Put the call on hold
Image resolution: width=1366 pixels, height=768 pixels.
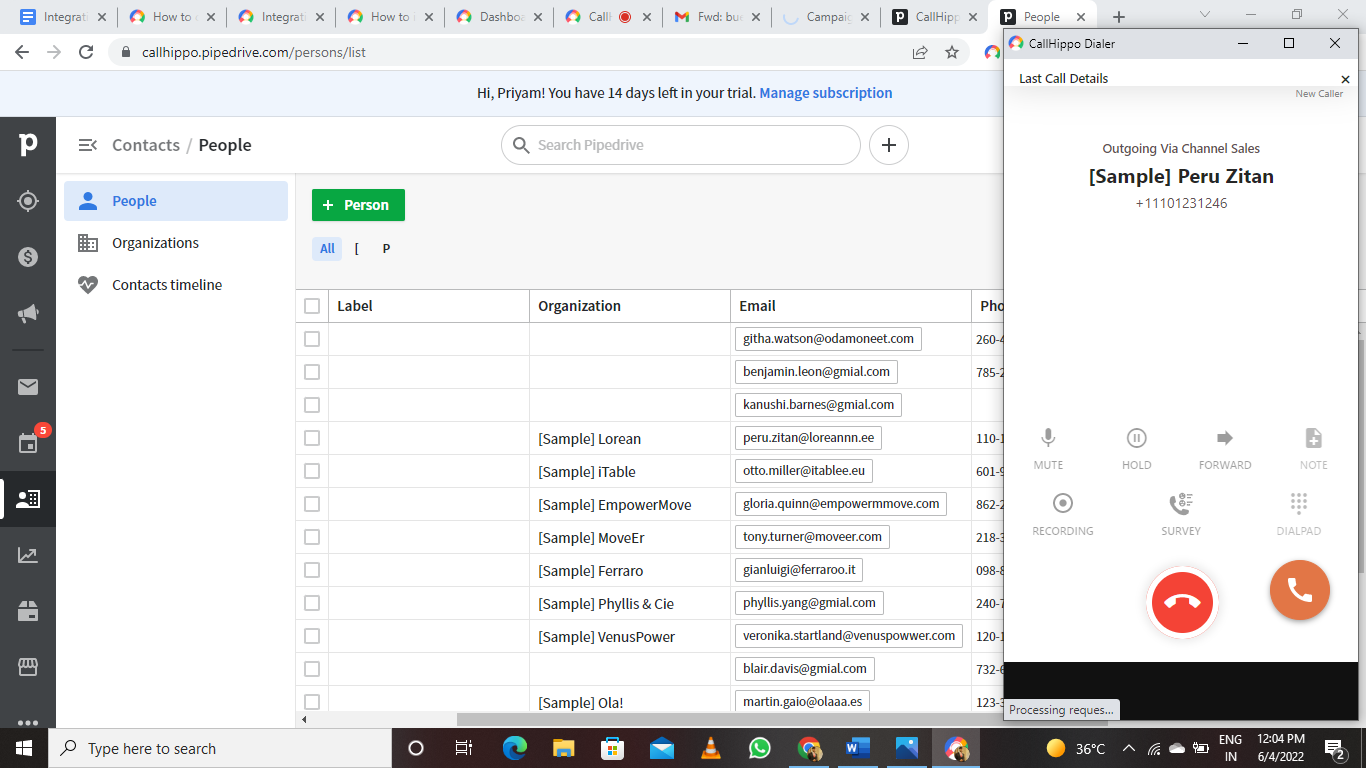pyautogui.click(x=1137, y=448)
